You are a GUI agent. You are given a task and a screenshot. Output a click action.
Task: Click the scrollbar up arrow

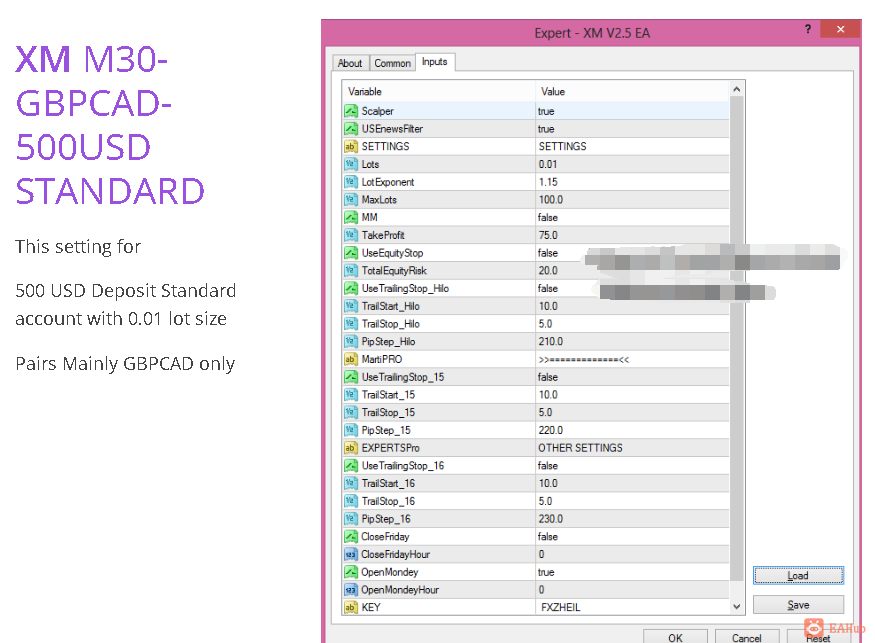(737, 89)
